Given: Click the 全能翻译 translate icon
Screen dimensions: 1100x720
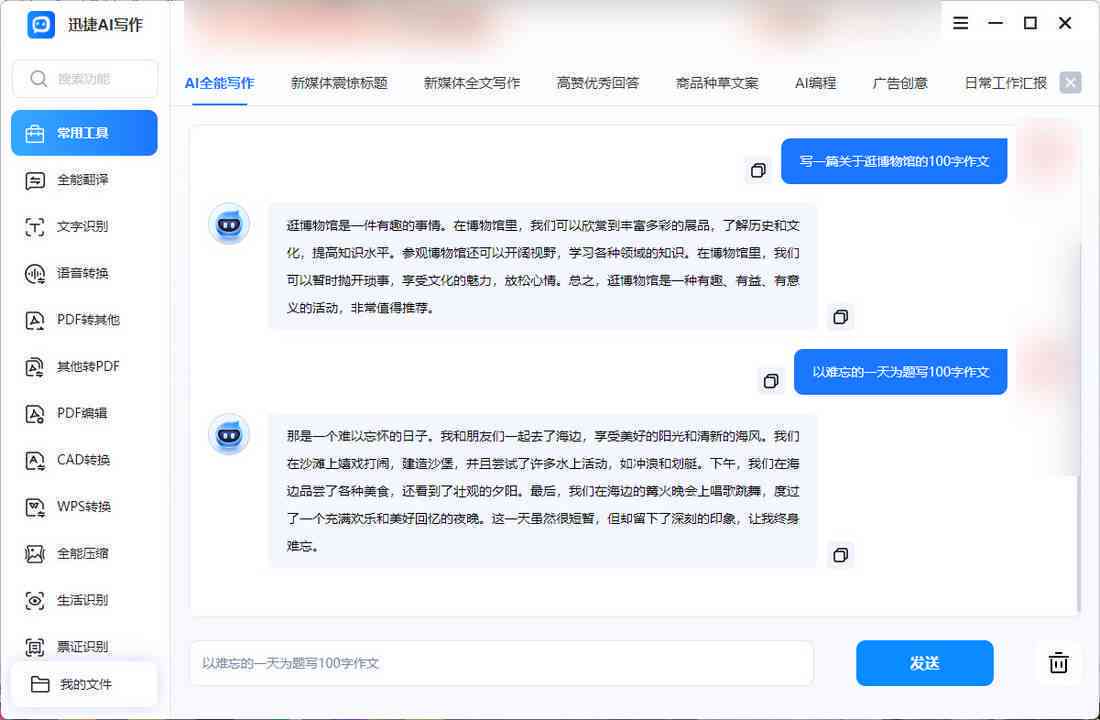Looking at the screenshot, I should [x=34, y=180].
